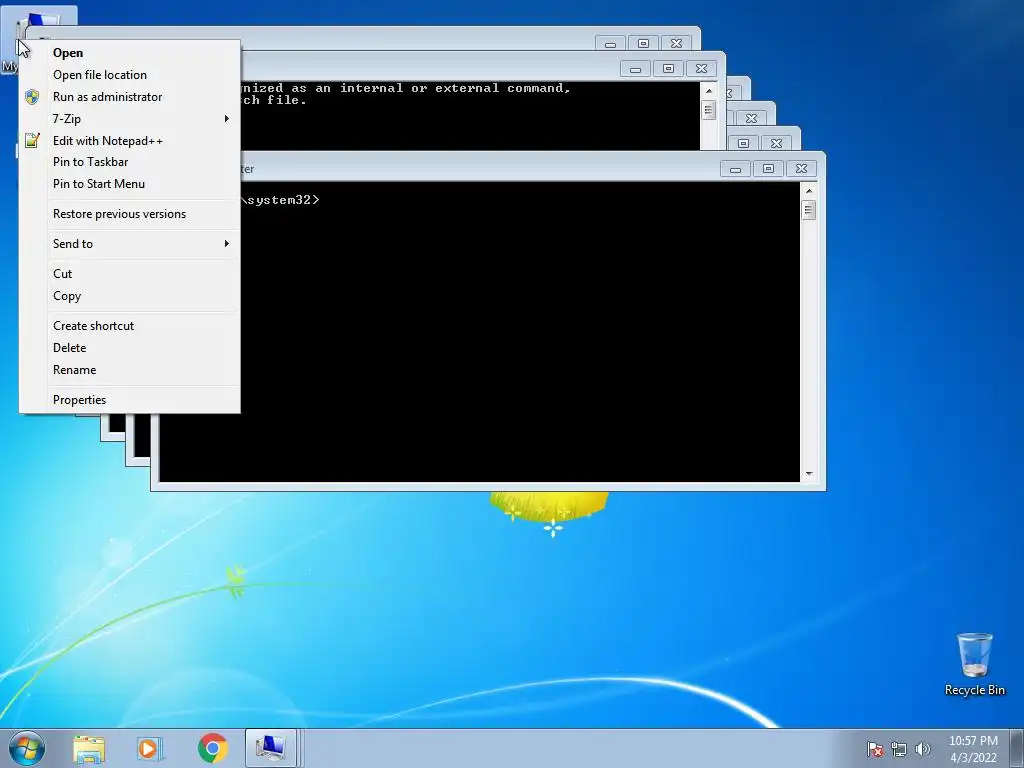Open Action Center flag in the tray
The height and width of the screenshot is (768, 1024).
coord(874,749)
